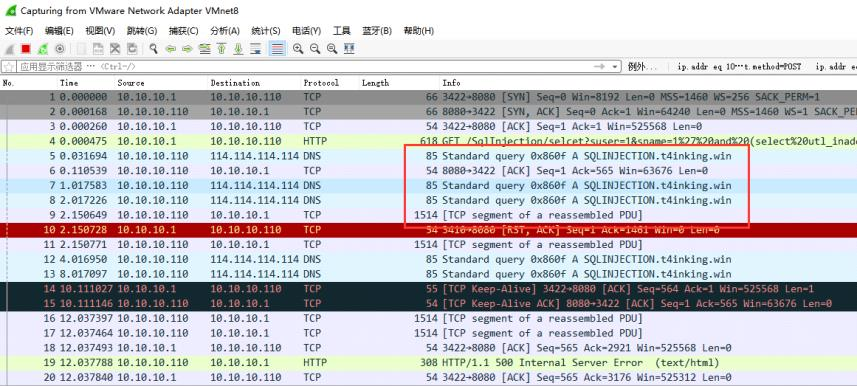This screenshot has width=857, height=386.
Task: Select packet 6 at time 0.110539
Action: pyautogui.click(x=428, y=171)
